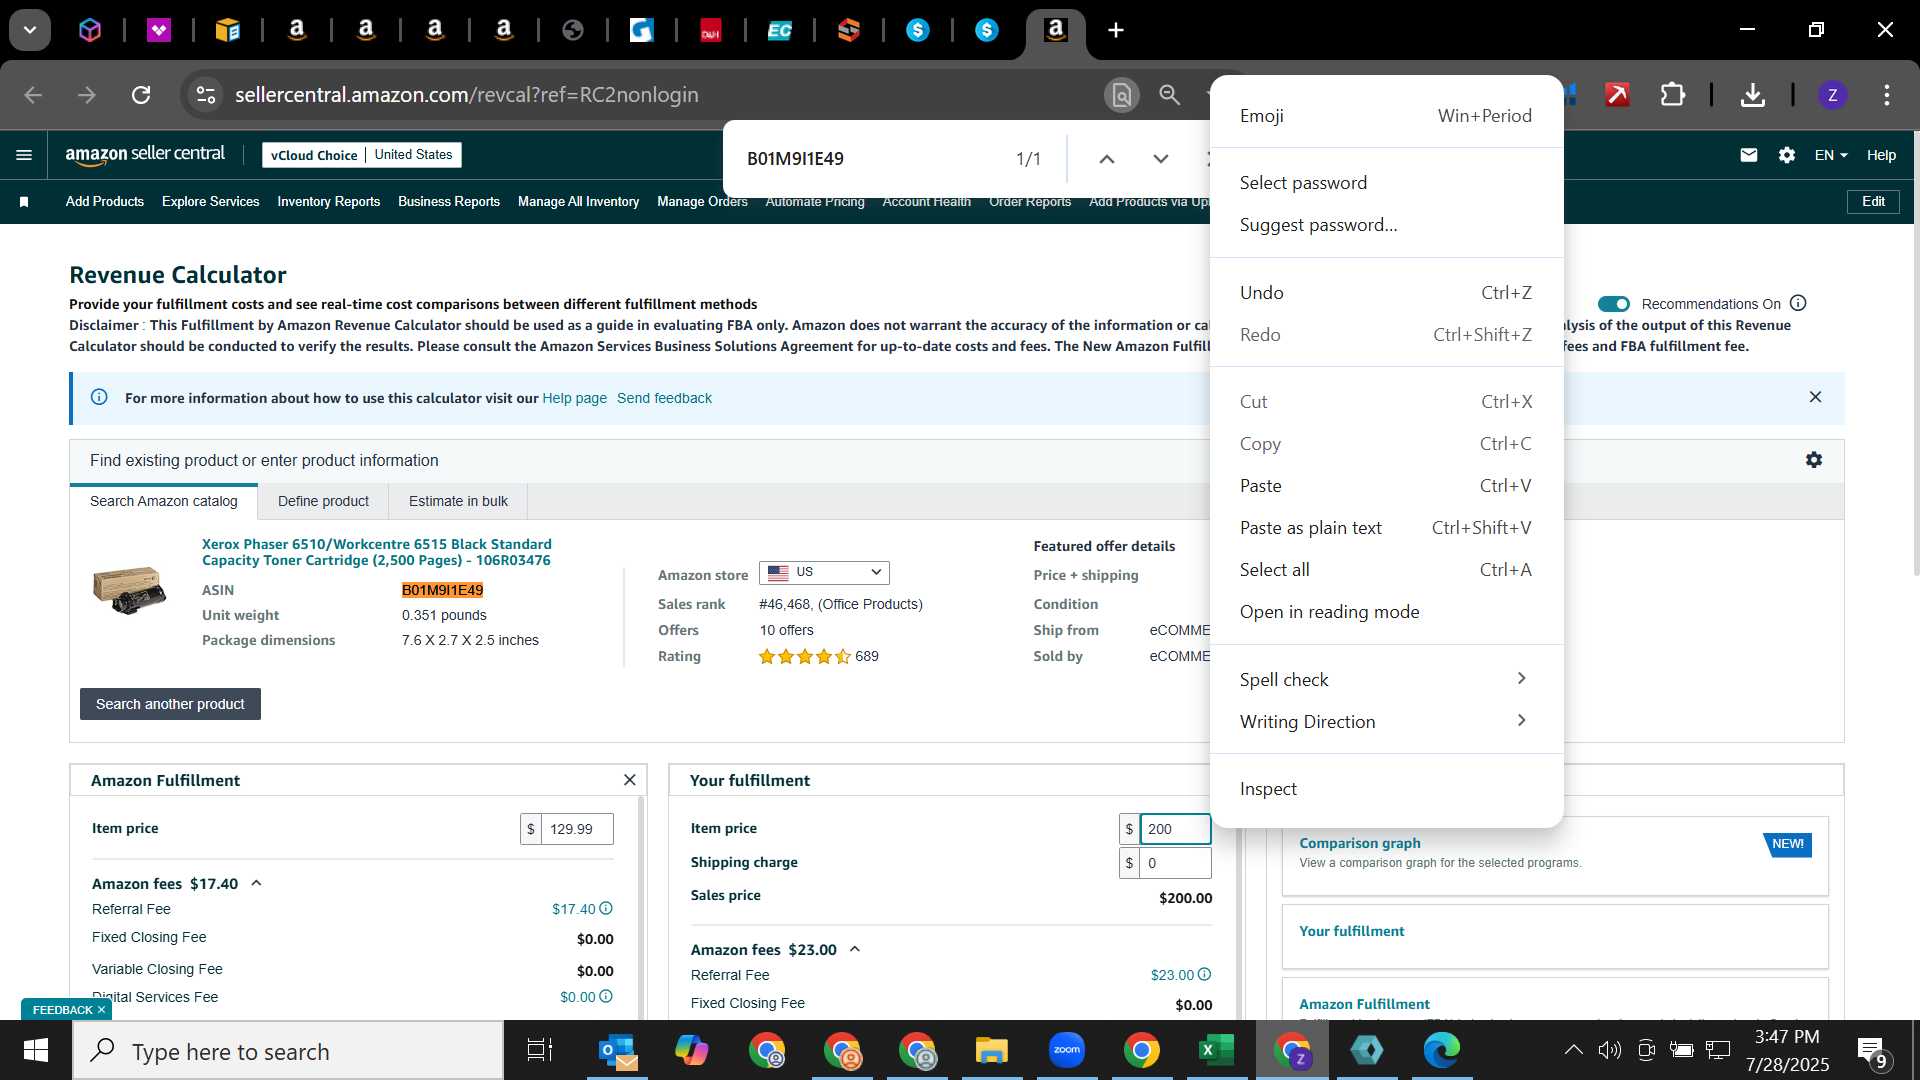
Task: Click Amazon Fulfillment item price field
Action: pos(577,829)
